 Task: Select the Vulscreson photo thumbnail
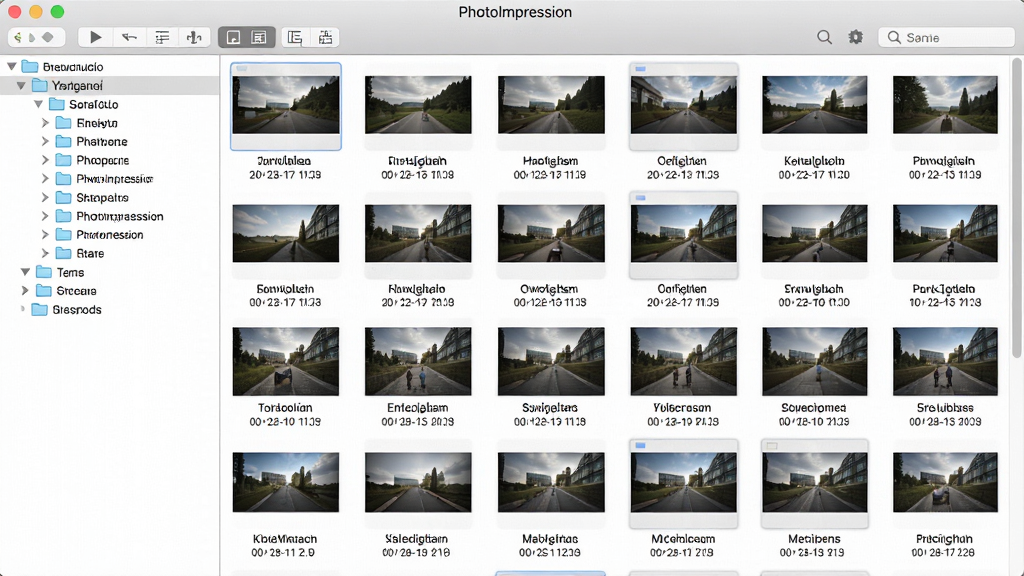[x=683, y=361]
